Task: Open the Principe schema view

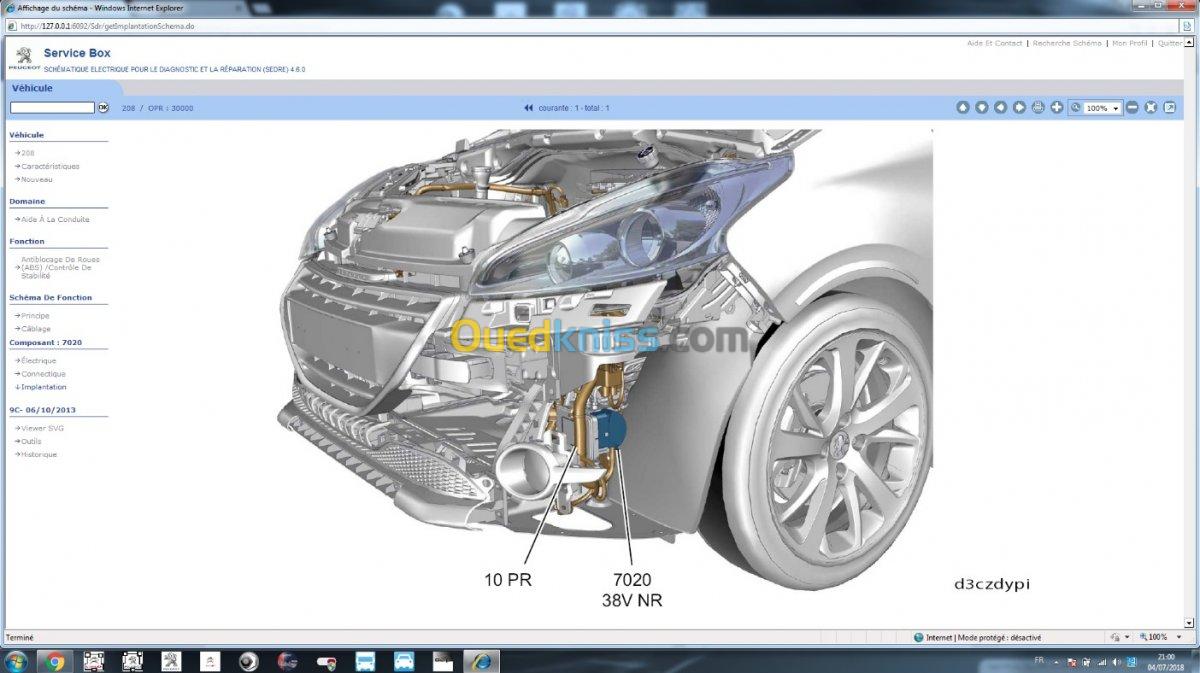Action: [x=35, y=316]
